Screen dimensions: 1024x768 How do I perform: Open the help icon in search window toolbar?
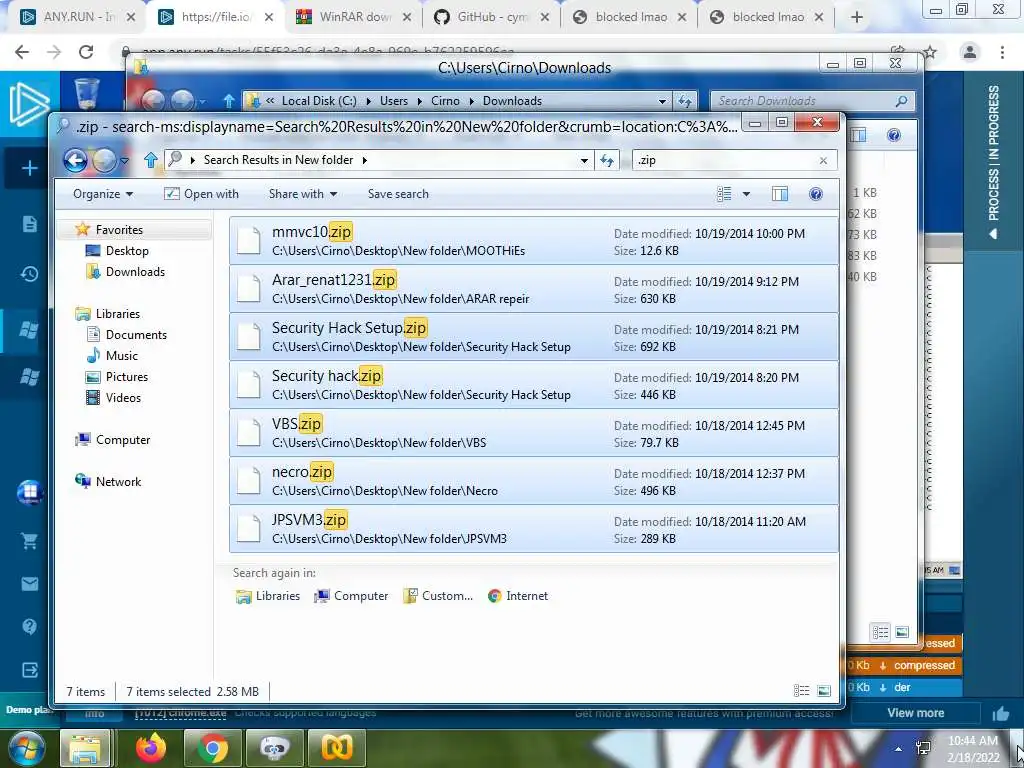pos(816,194)
